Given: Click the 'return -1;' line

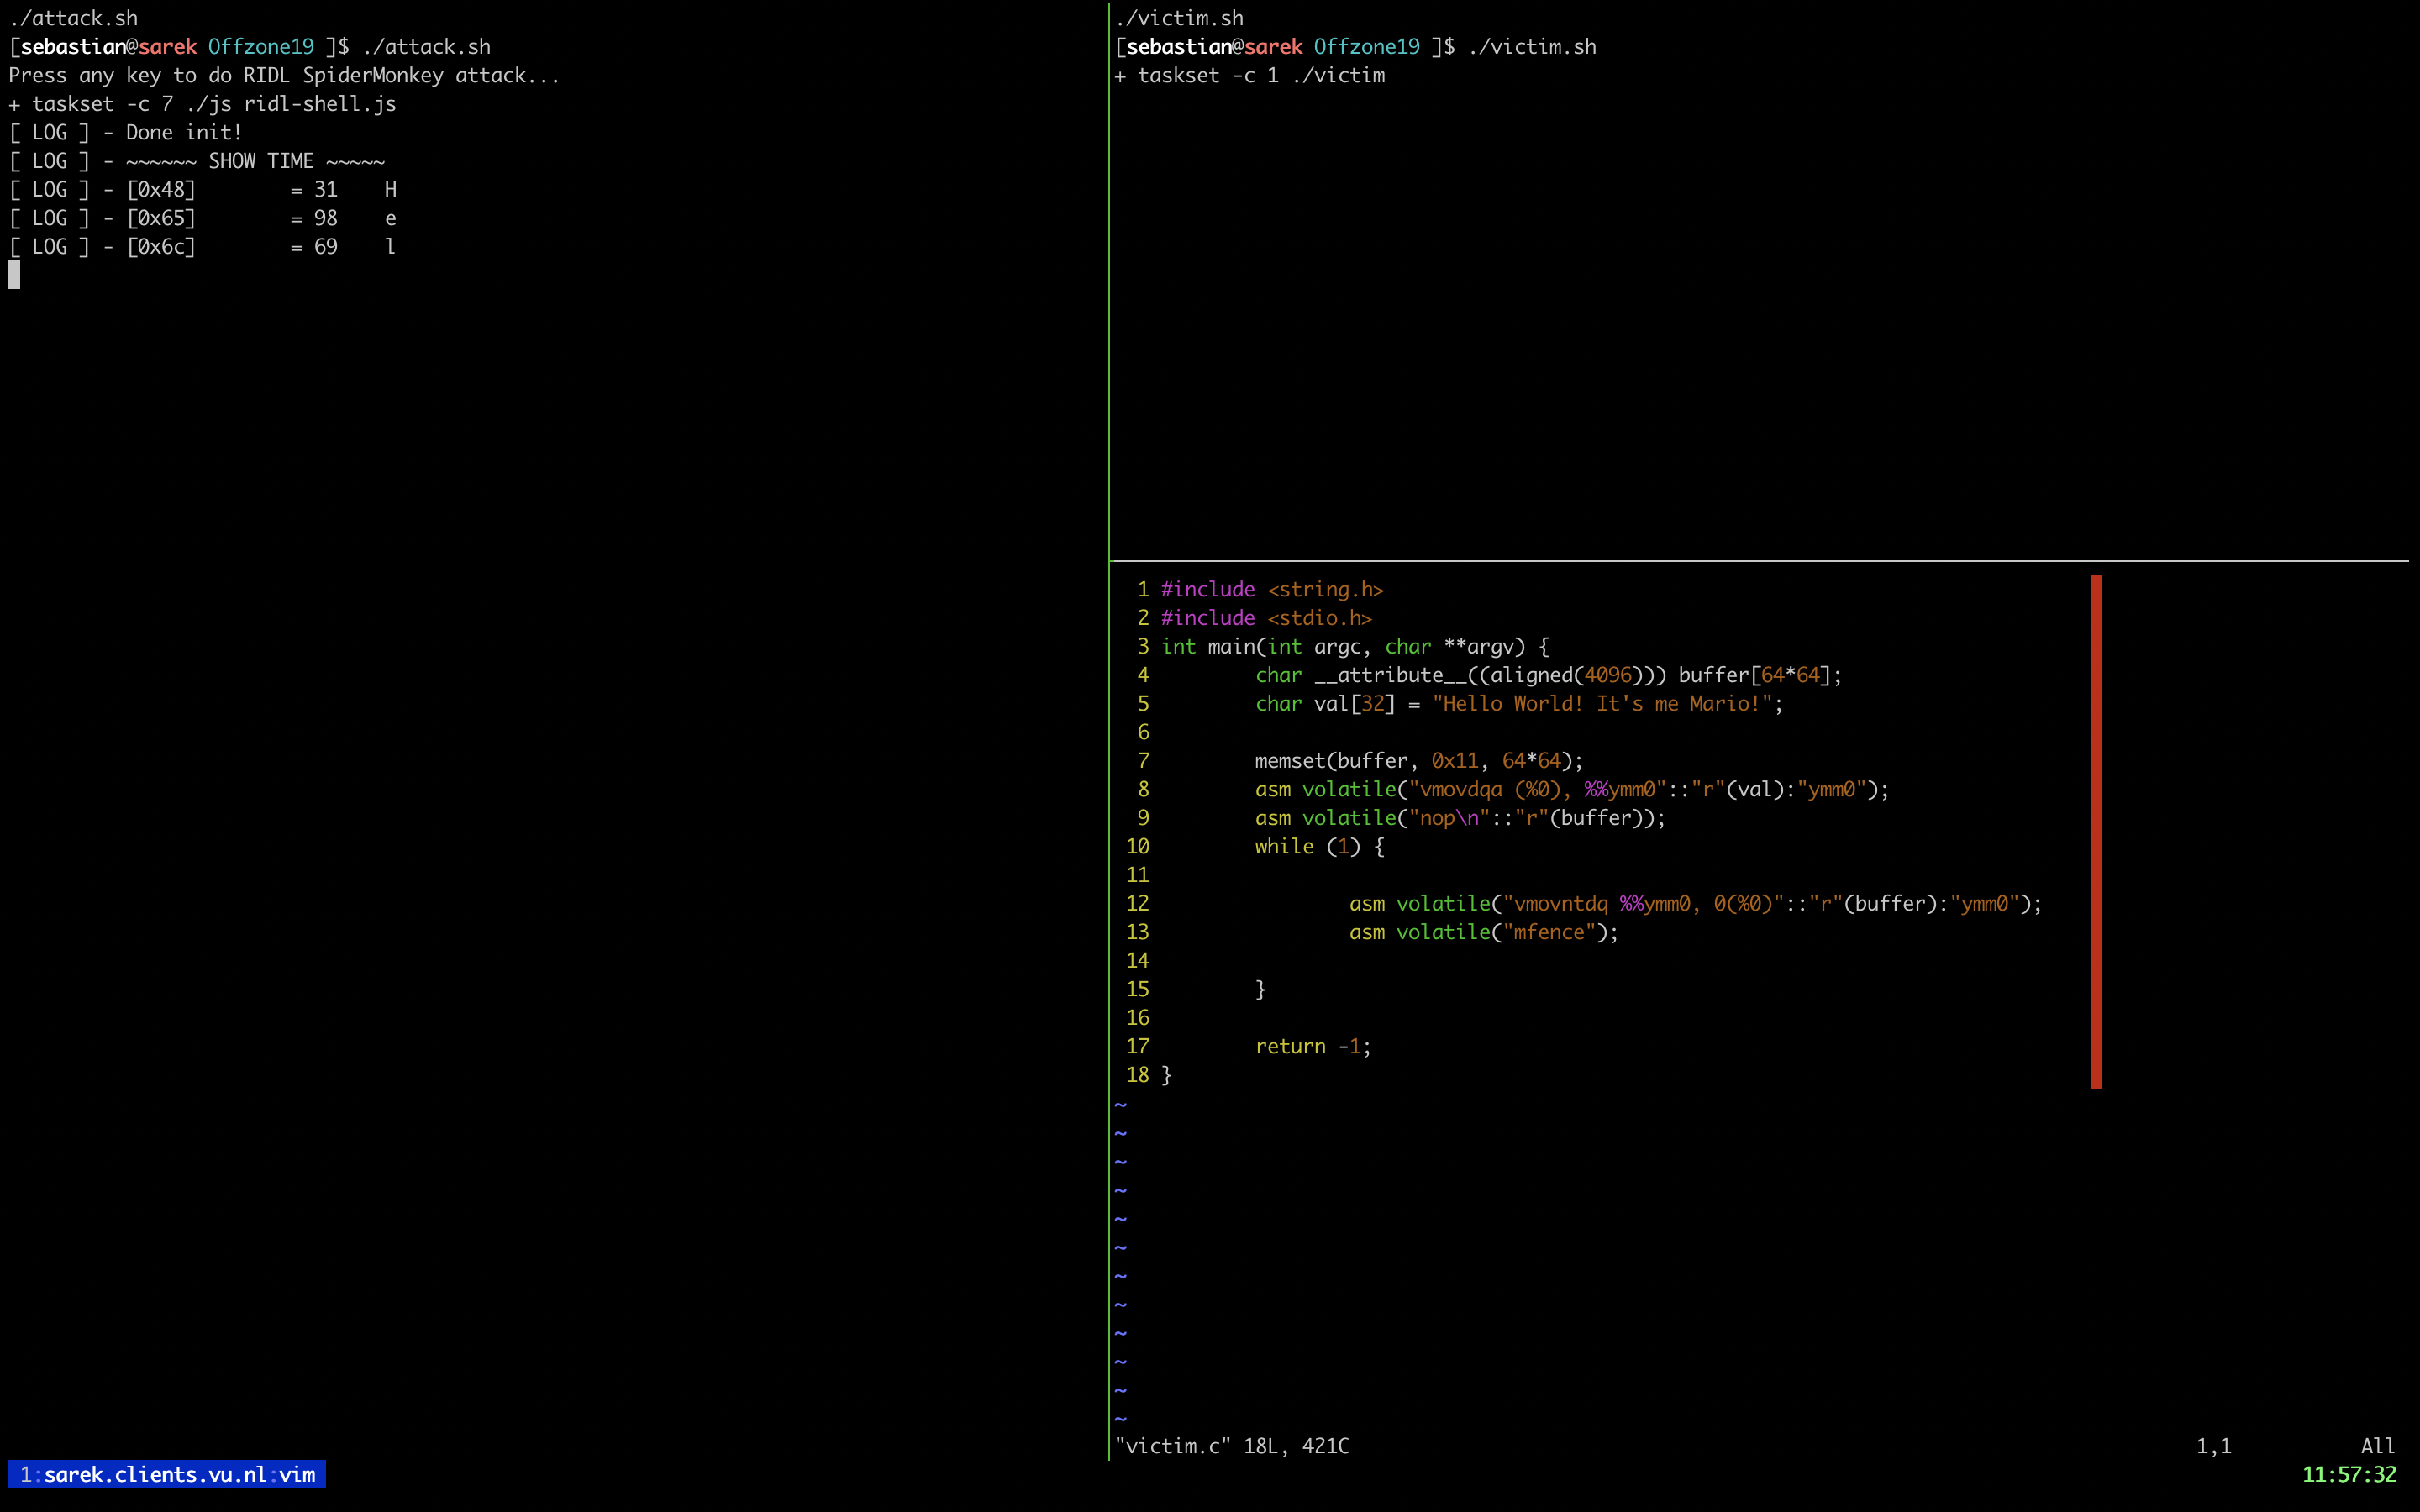Looking at the screenshot, I should 1313,1047.
